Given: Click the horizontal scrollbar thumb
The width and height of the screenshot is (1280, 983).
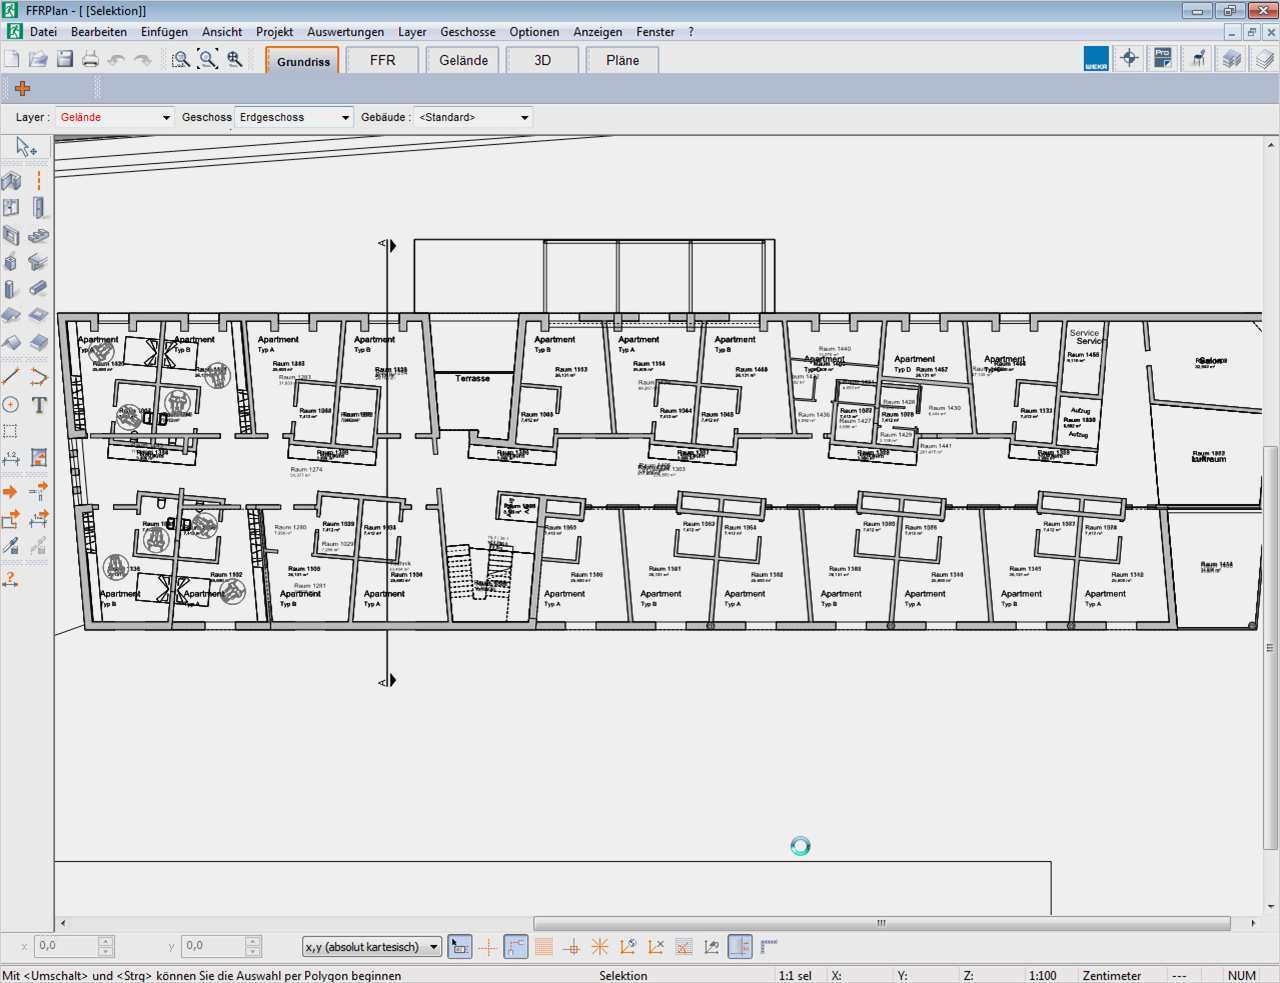Looking at the screenshot, I should click(881, 923).
